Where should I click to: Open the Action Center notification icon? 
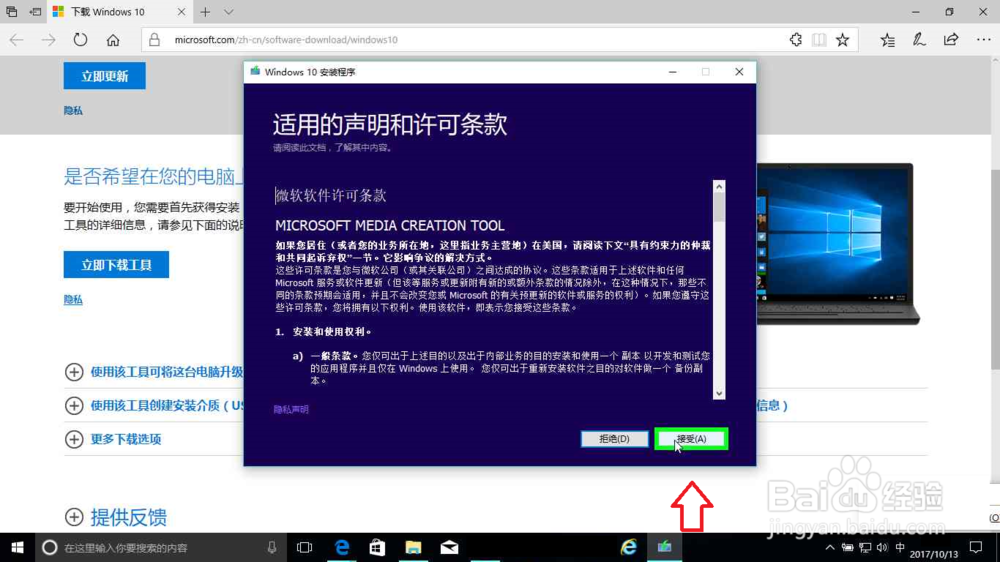pyautogui.click(x=976, y=547)
